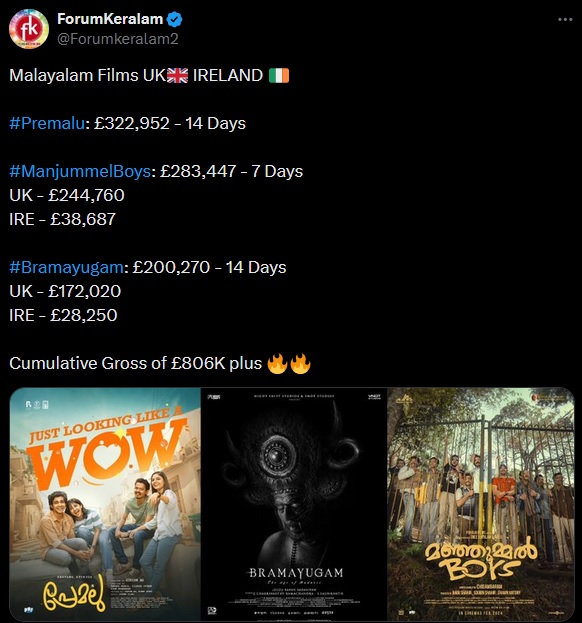Viewport: 582px width, 623px height.
Task: View the Bramayugam black poster image
Action: tap(294, 504)
